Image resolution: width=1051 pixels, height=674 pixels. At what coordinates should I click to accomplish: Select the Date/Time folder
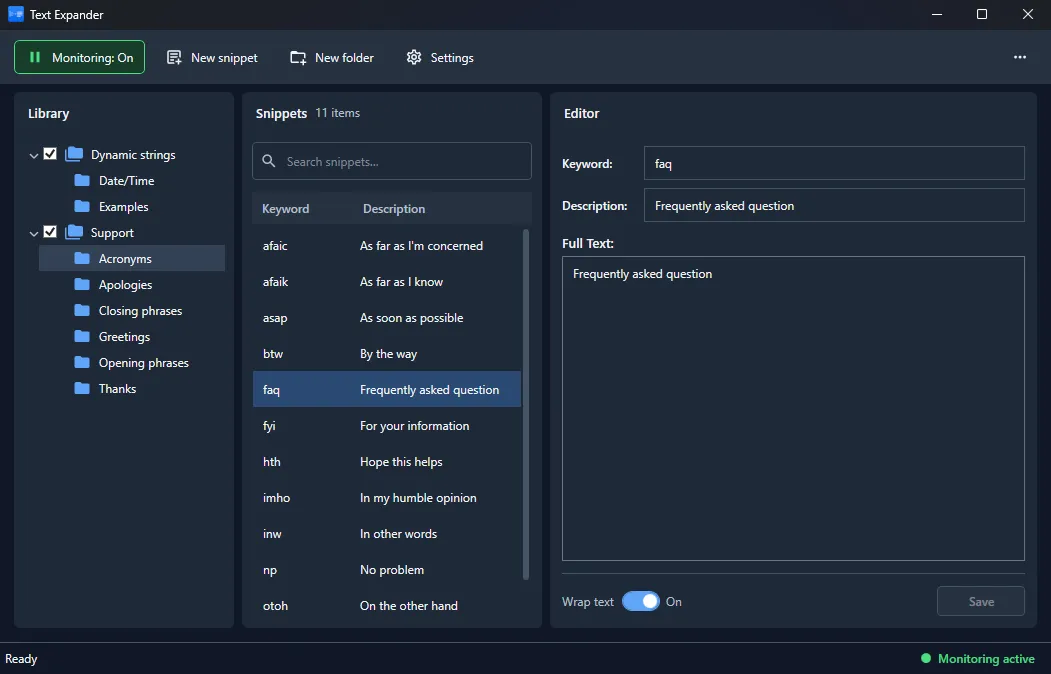point(127,180)
